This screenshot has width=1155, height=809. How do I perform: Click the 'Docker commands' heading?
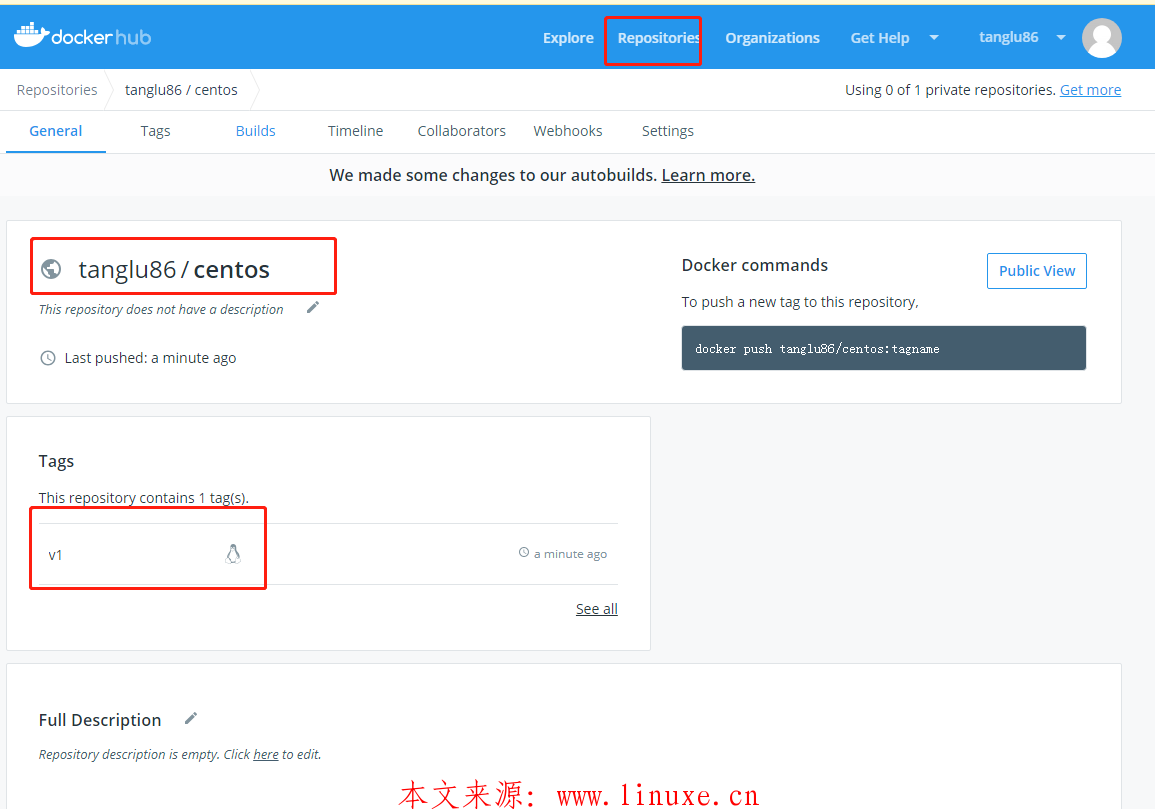754,265
